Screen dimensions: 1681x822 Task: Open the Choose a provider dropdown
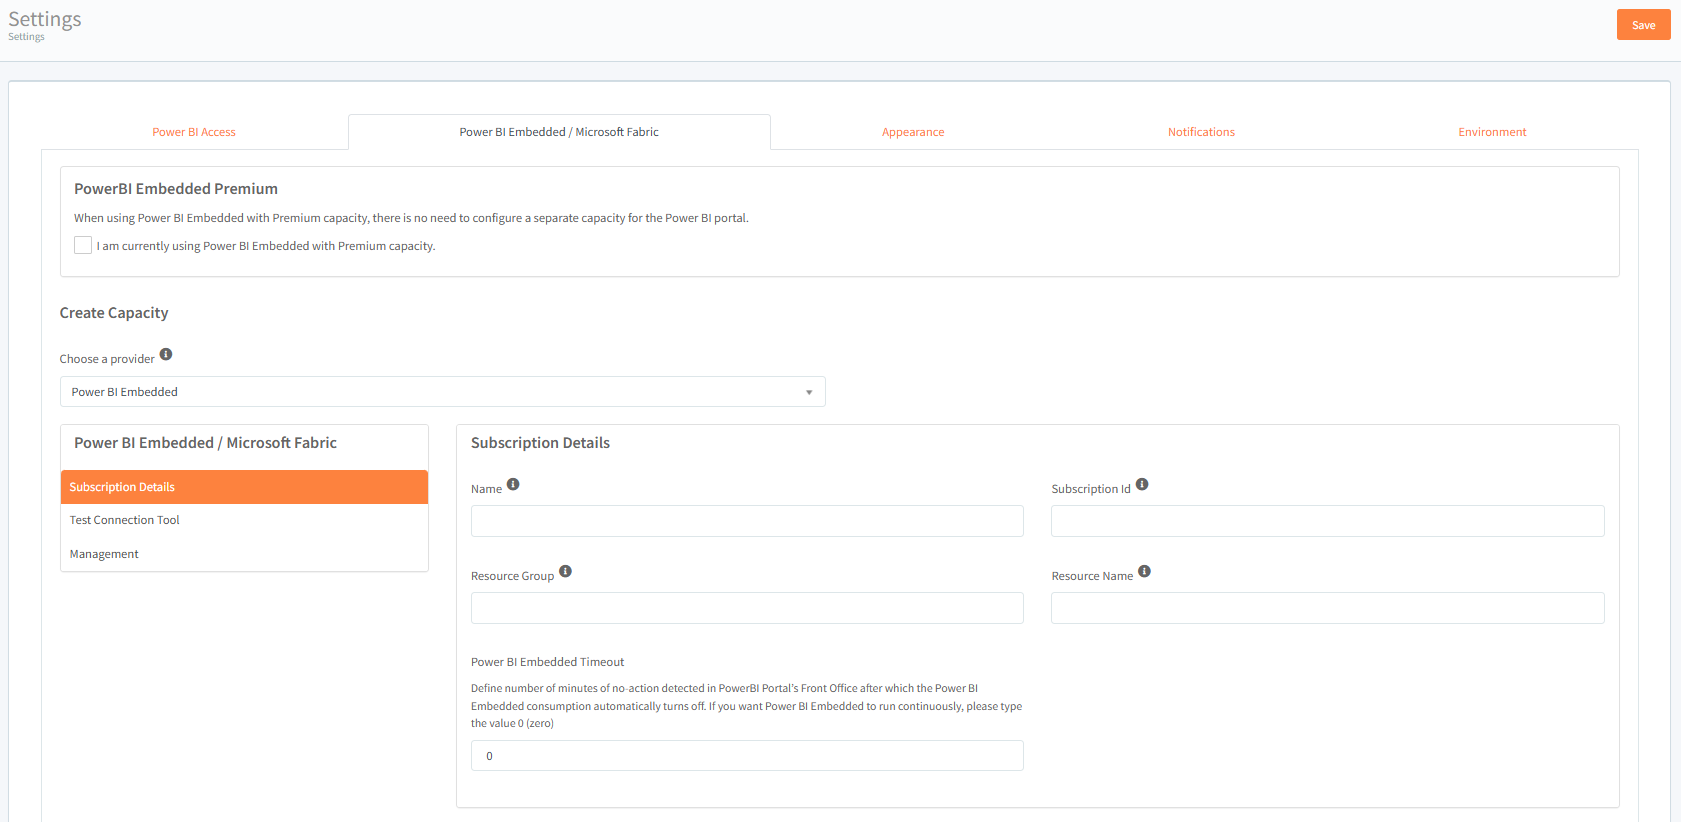point(442,392)
